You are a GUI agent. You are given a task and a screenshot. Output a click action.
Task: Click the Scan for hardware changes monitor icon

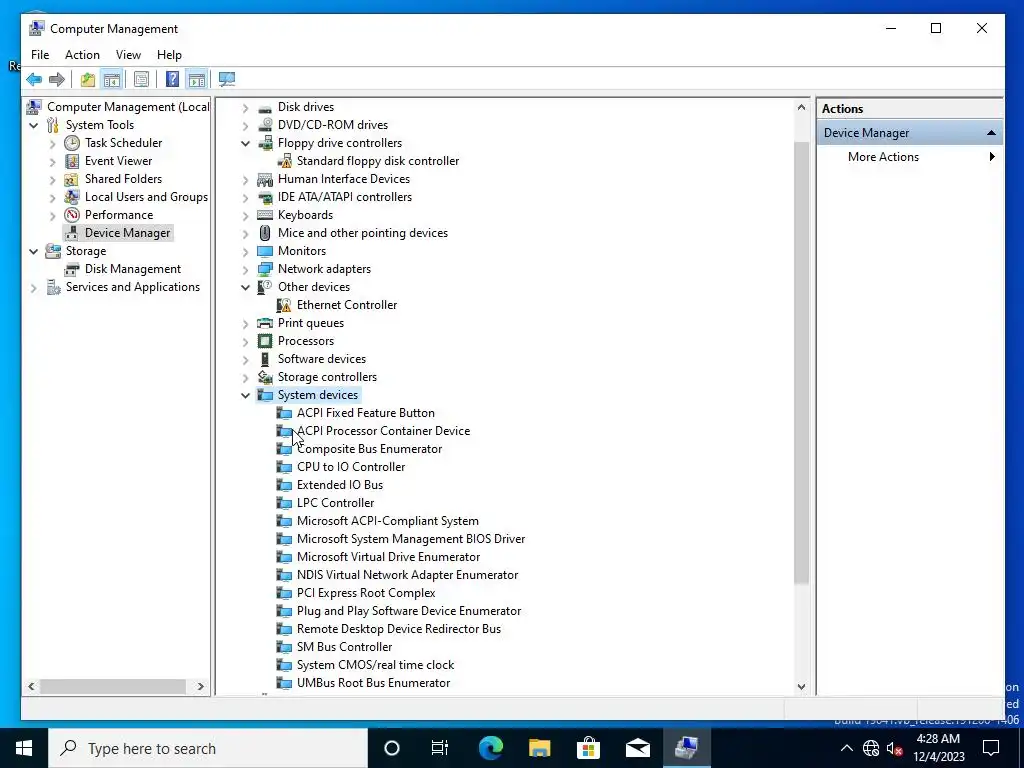click(x=227, y=80)
